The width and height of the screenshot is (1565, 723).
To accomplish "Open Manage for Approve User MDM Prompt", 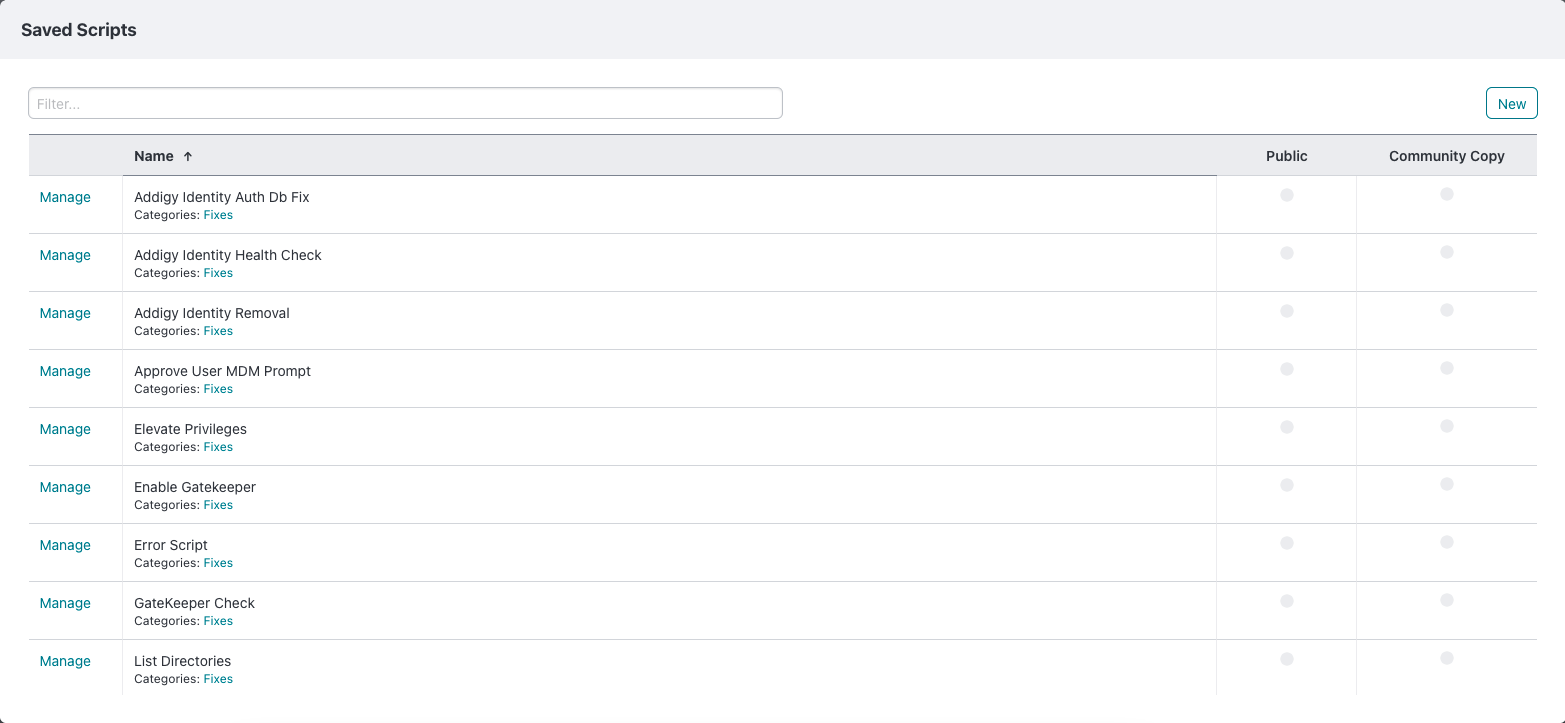I will tap(65, 371).
